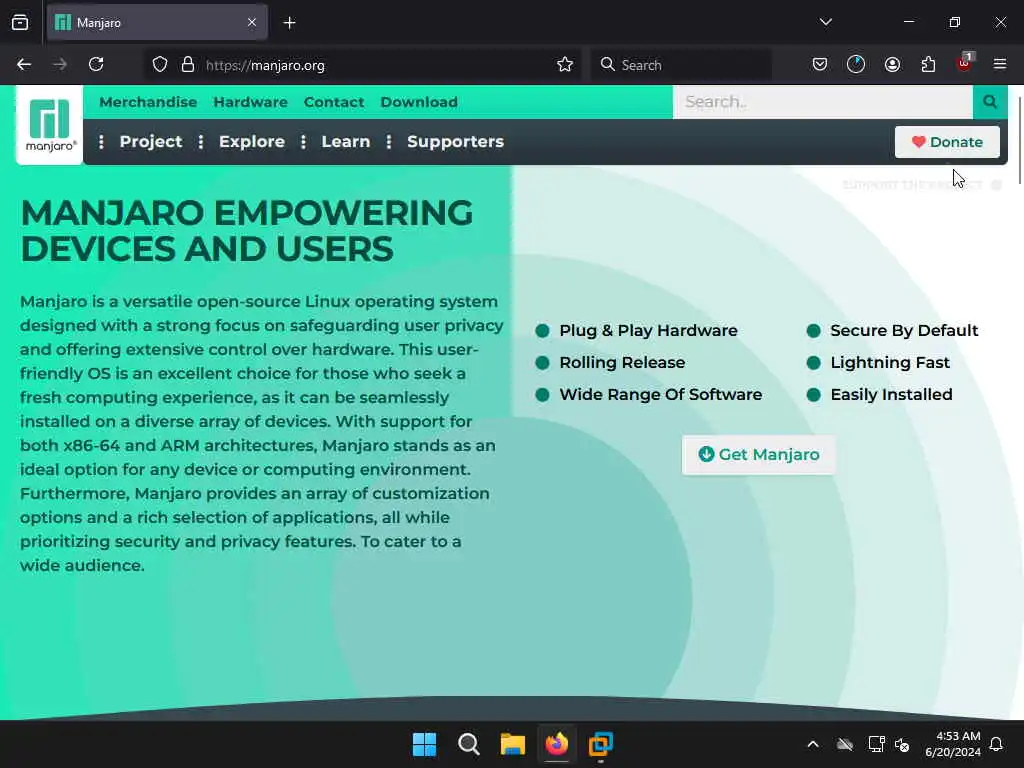Expand the Supporters menu

pyautogui.click(x=455, y=142)
